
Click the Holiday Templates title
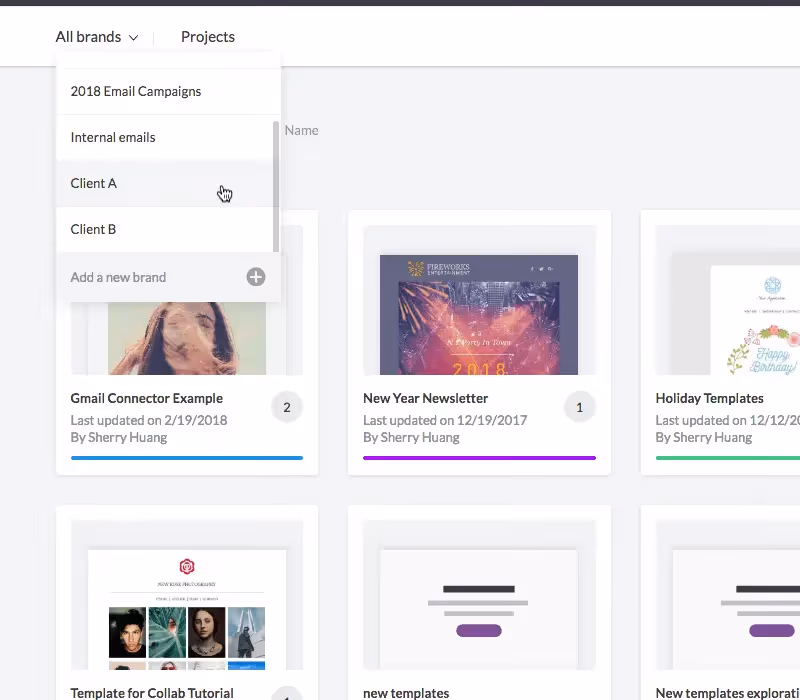point(709,398)
